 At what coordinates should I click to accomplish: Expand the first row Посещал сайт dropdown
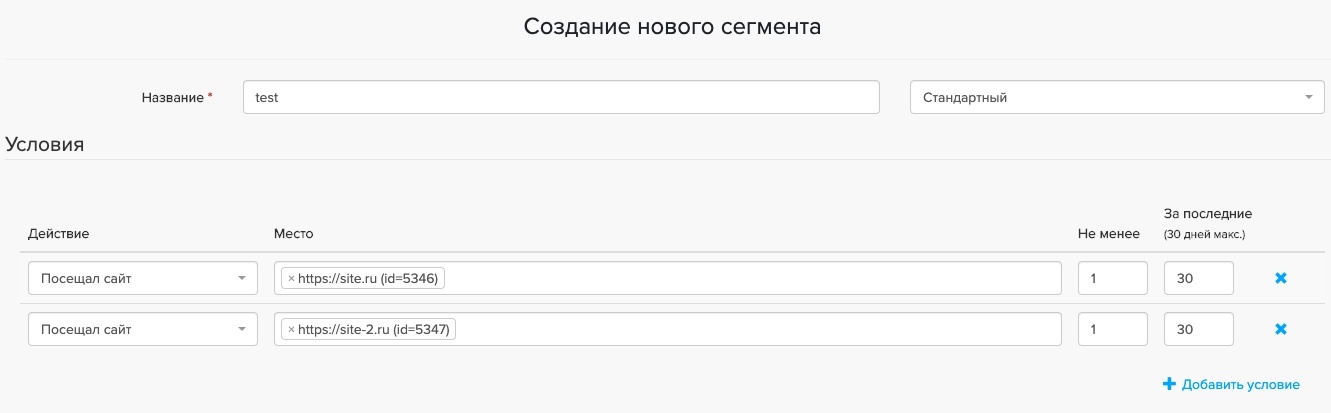pyautogui.click(x=142, y=279)
